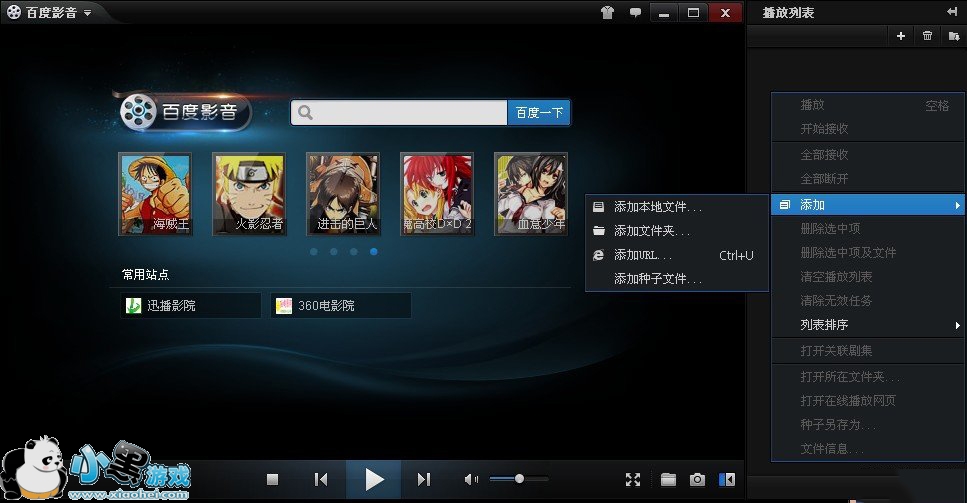
Task: Choose 添加种子文件... from submenu
Action: [x=677, y=279]
